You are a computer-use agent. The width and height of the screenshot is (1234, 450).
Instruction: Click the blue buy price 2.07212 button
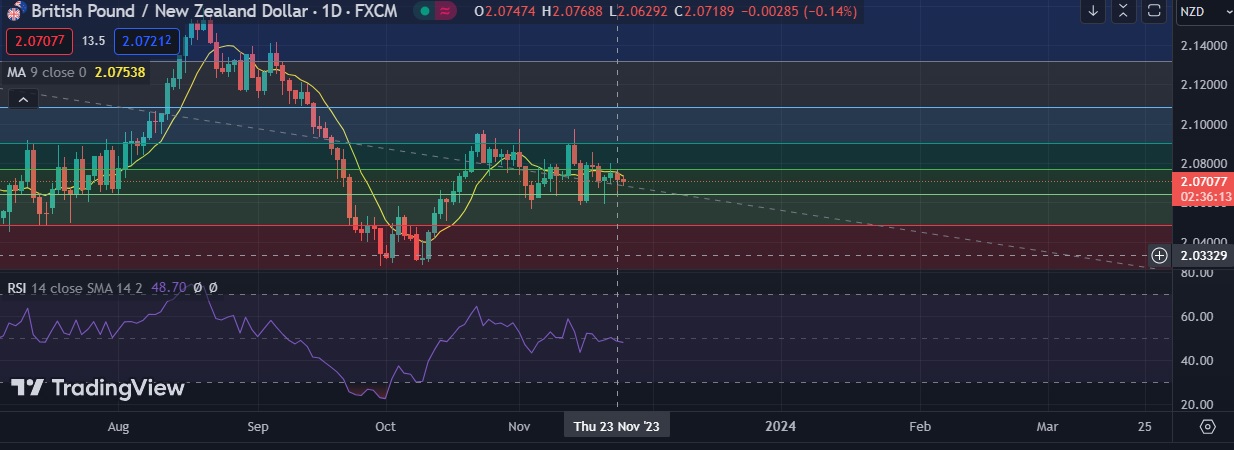tap(147, 42)
